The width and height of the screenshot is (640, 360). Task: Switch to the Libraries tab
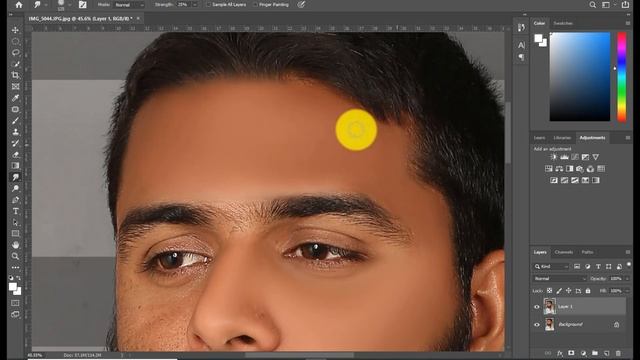562,138
